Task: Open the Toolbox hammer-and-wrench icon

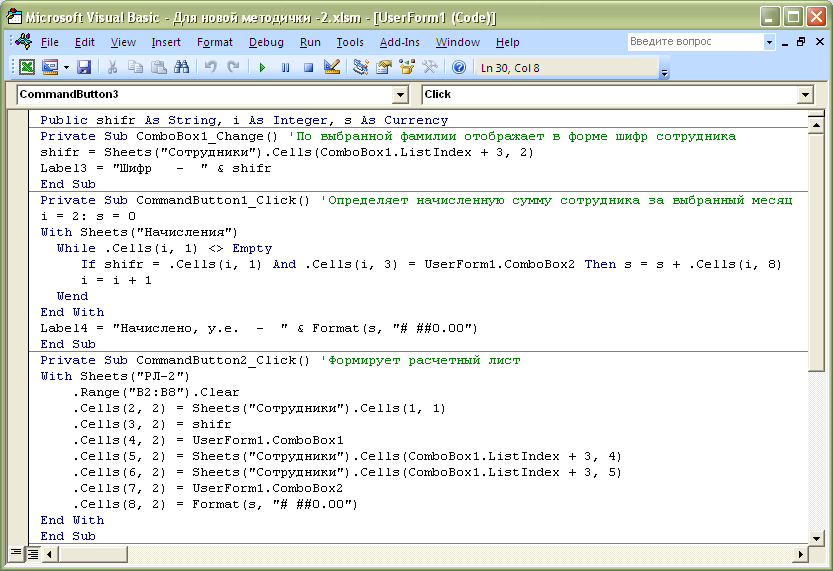Action: coord(430,67)
